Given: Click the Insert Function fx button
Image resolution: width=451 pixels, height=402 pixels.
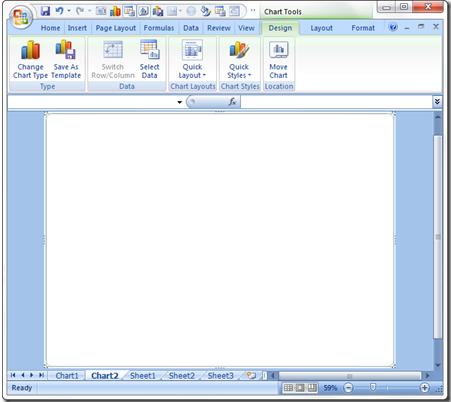Looking at the screenshot, I should (x=232, y=102).
